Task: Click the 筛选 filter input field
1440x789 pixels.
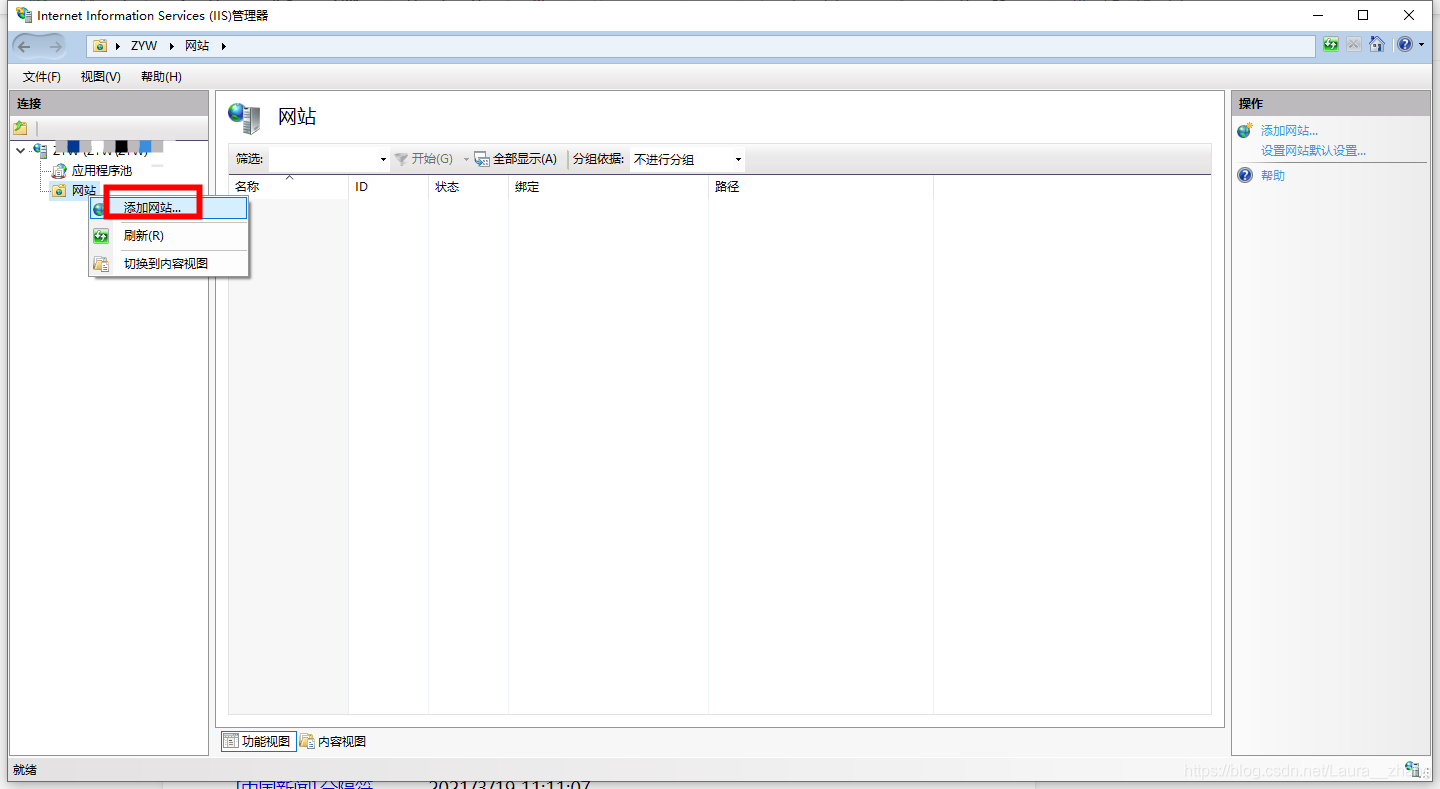Action: [x=323, y=159]
